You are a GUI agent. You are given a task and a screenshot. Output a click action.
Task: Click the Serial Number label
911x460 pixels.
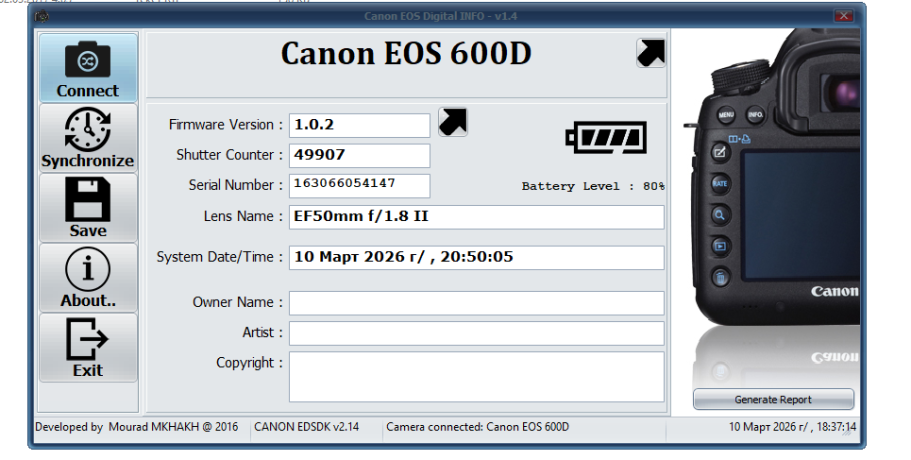click(x=236, y=185)
